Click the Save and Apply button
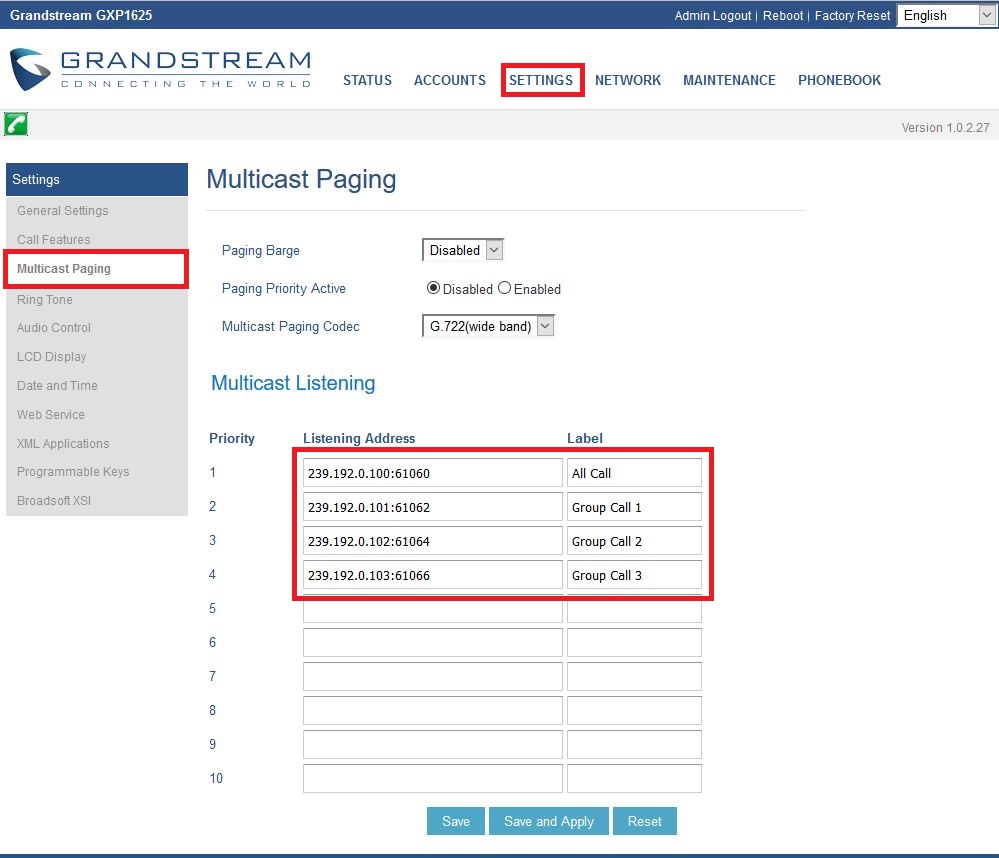 pyautogui.click(x=549, y=821)
